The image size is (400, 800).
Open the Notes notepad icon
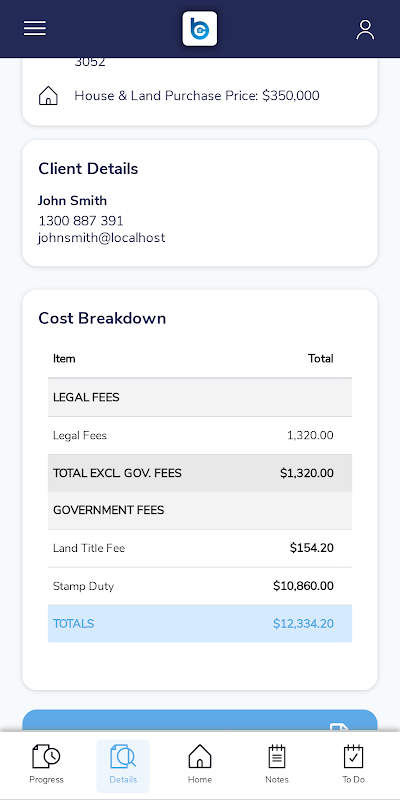(x=277, y=756)
